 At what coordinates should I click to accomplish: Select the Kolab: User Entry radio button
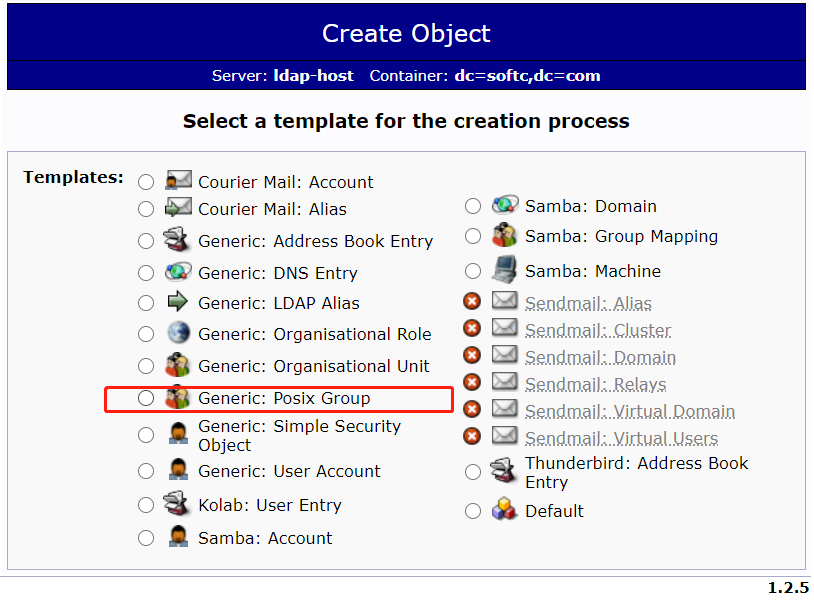146,505
